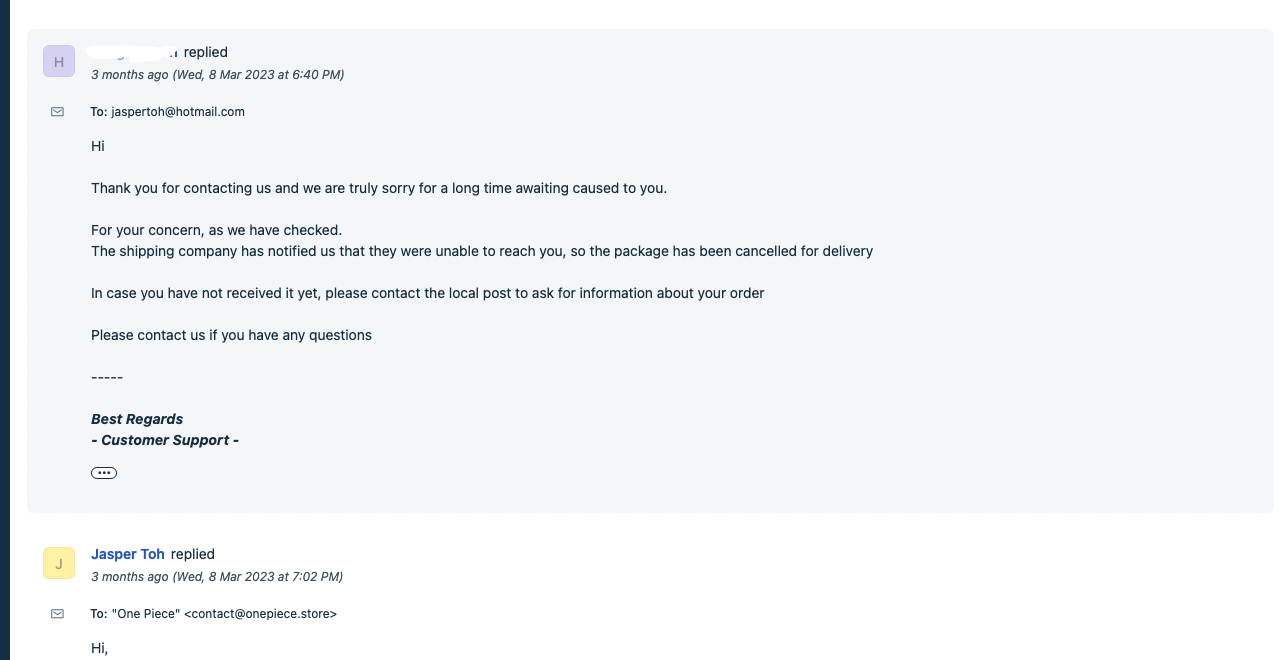Click envelope icon beside One Piece recipient
The height and width of the screenshot is (660, 1279).
point(57,614)
